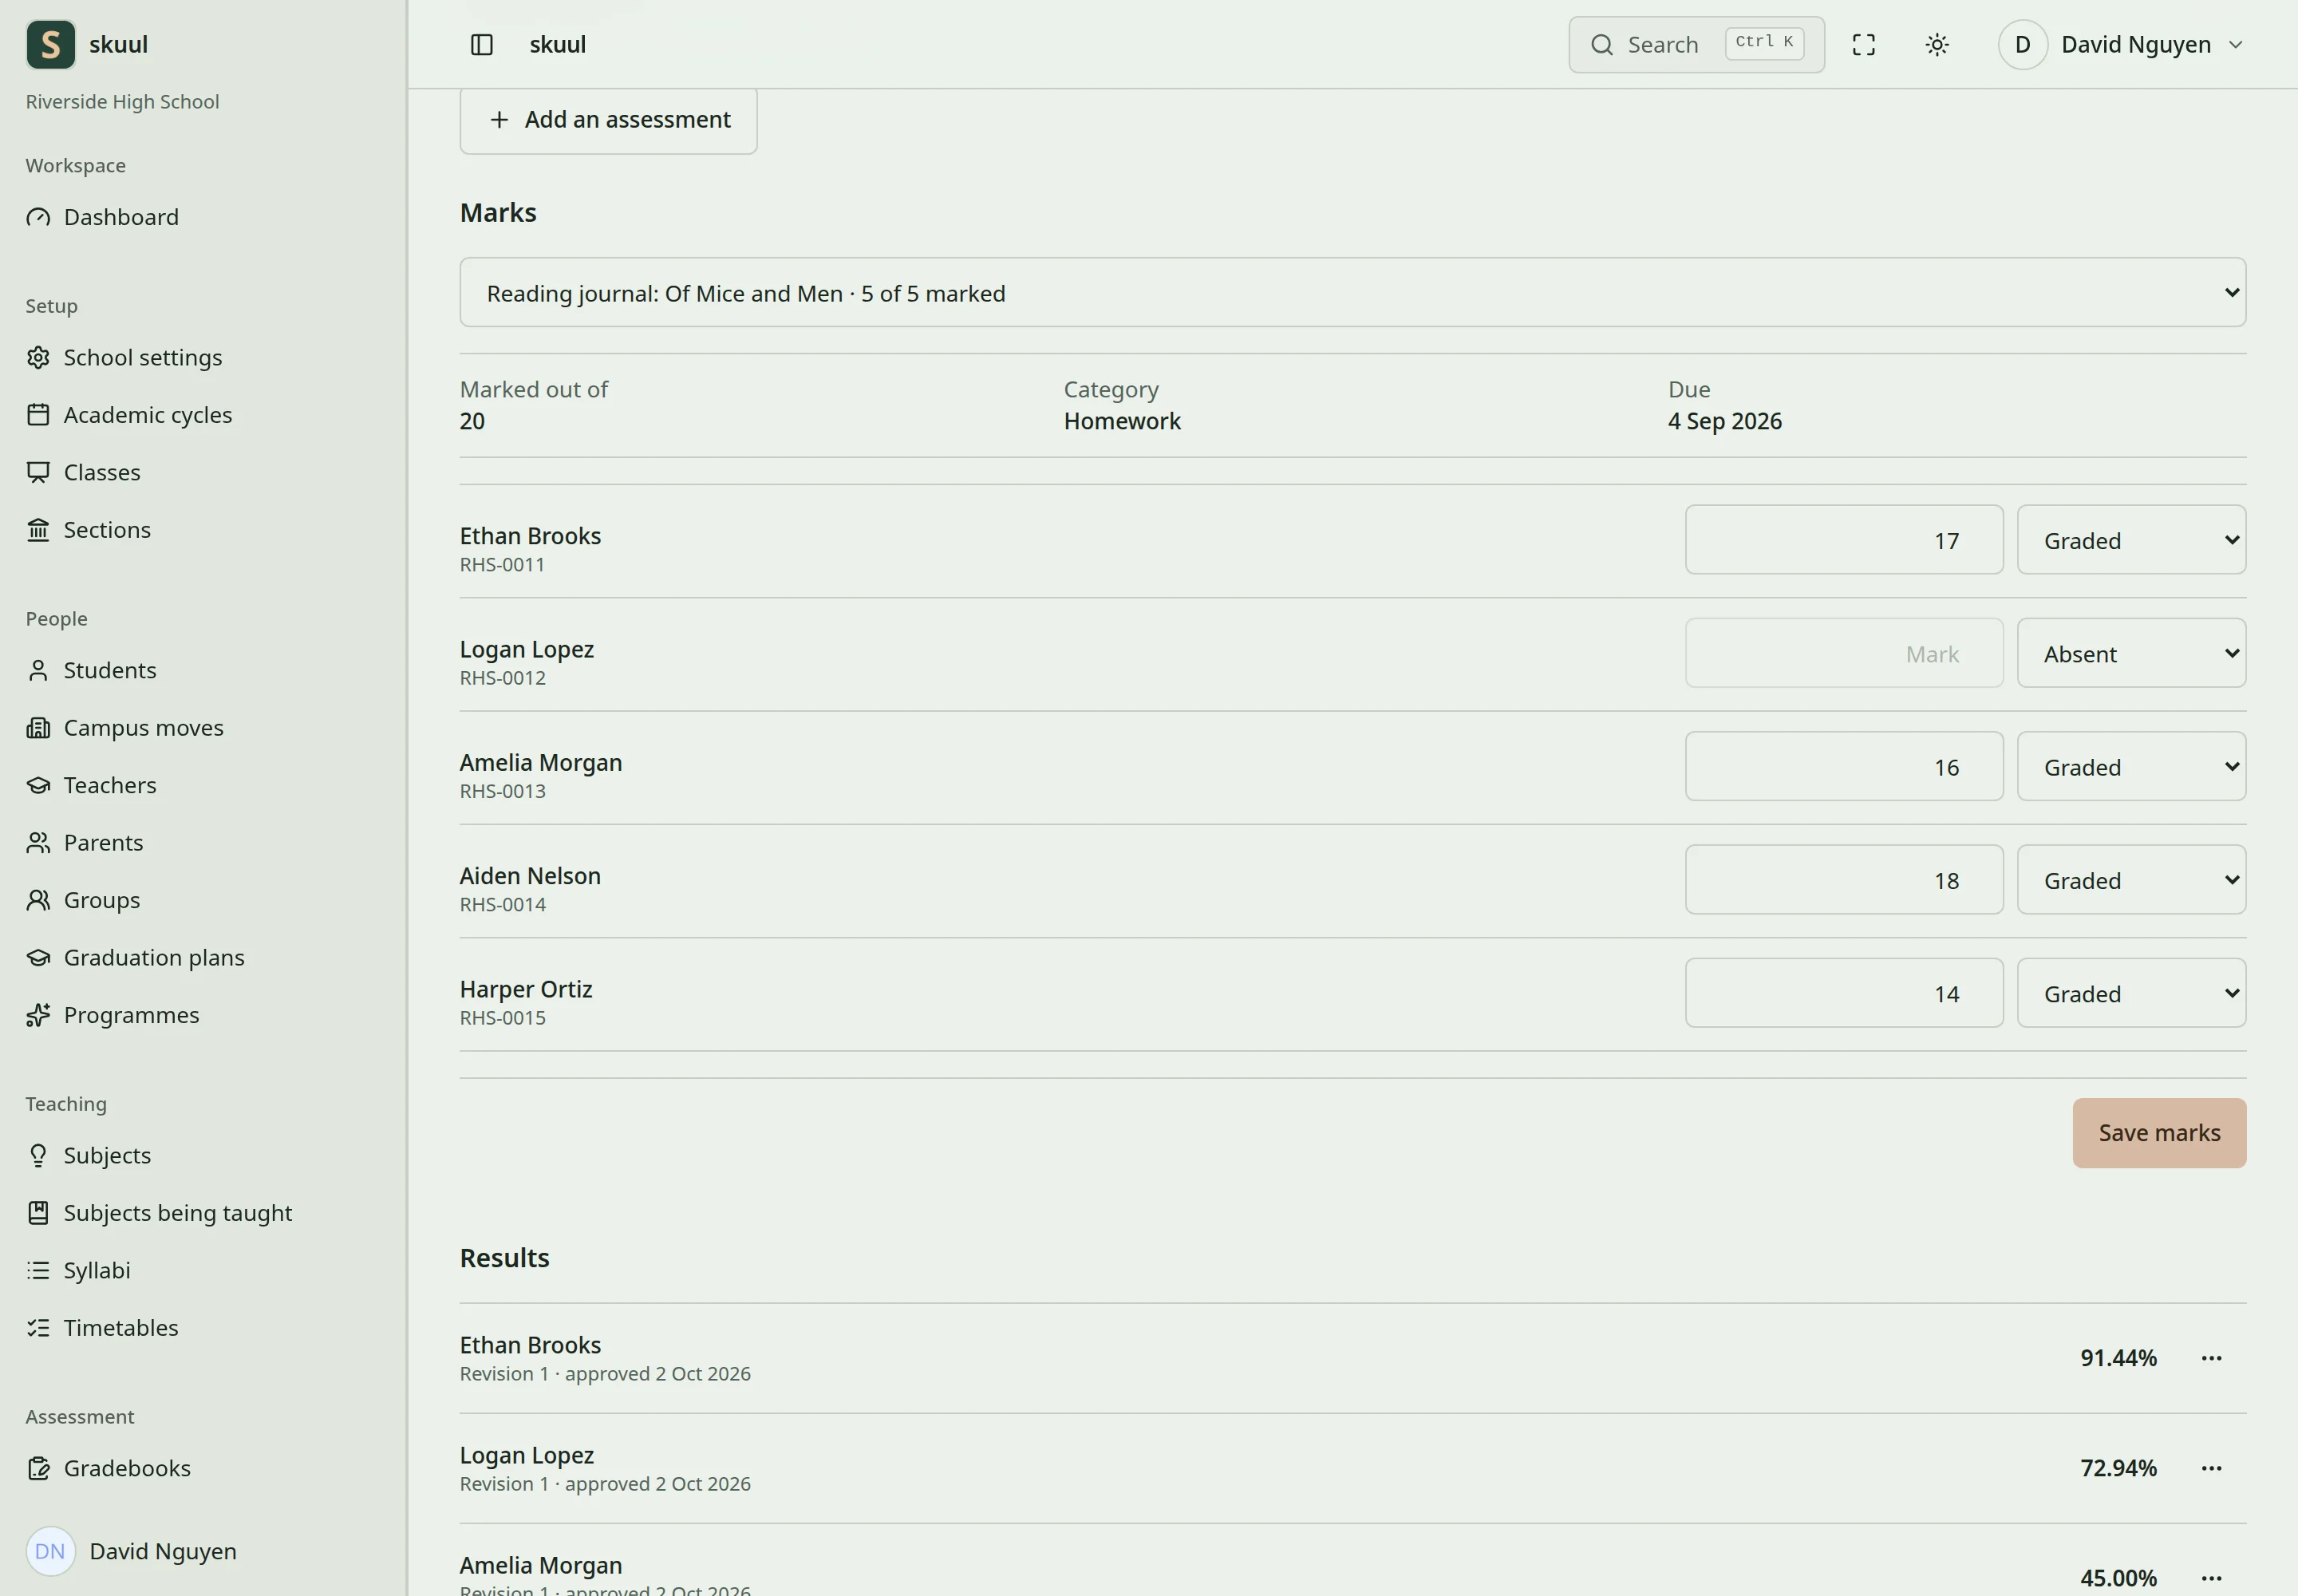The height and width of the screenshot is (1596, 2298).
Task: Open the Search box
Action: (1696, 44)
